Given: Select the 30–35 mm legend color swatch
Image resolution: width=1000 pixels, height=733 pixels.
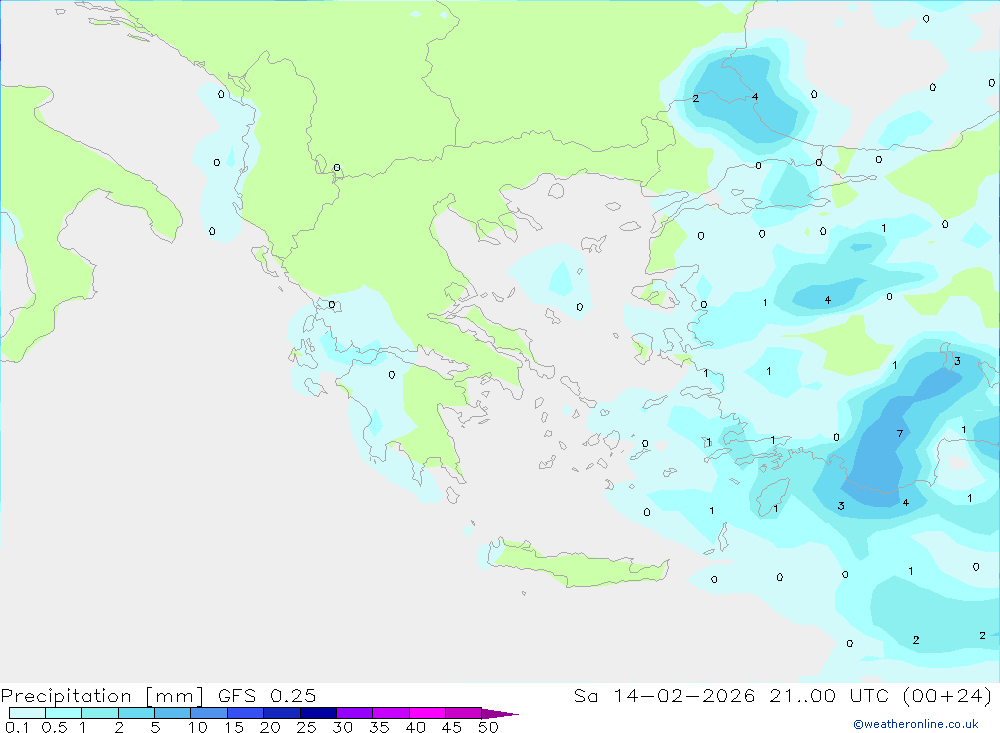Looking at the screenshot, I should point(355,713).
